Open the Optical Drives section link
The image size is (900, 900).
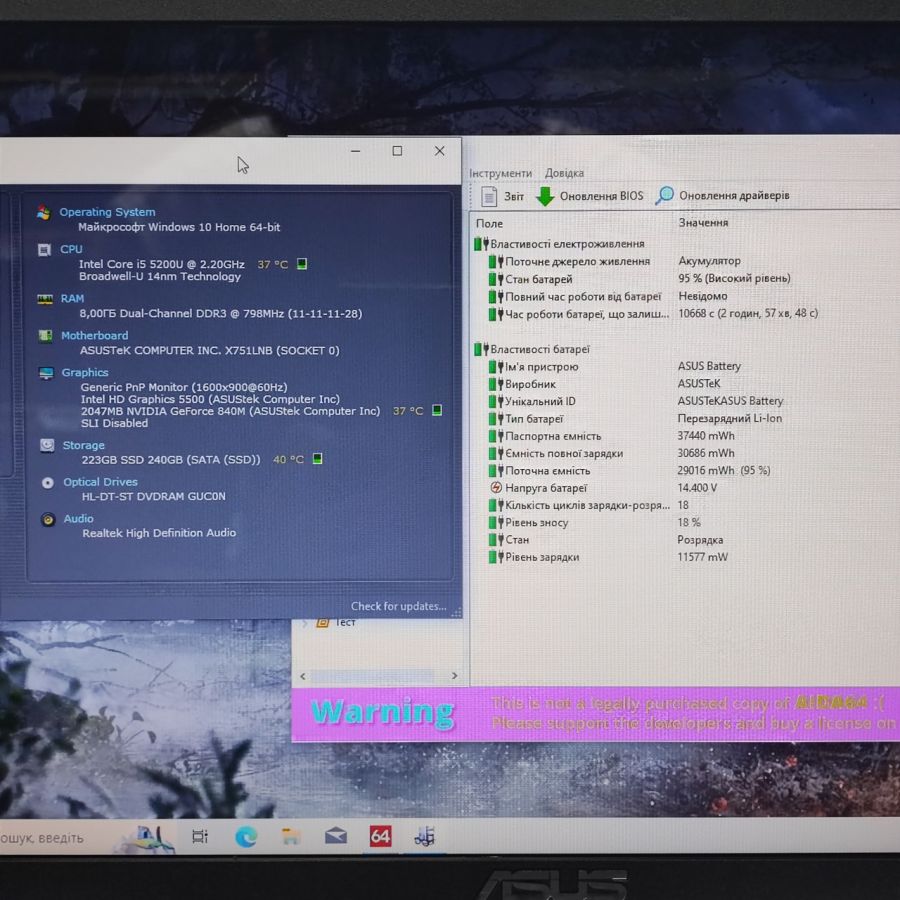click(100, 482)
